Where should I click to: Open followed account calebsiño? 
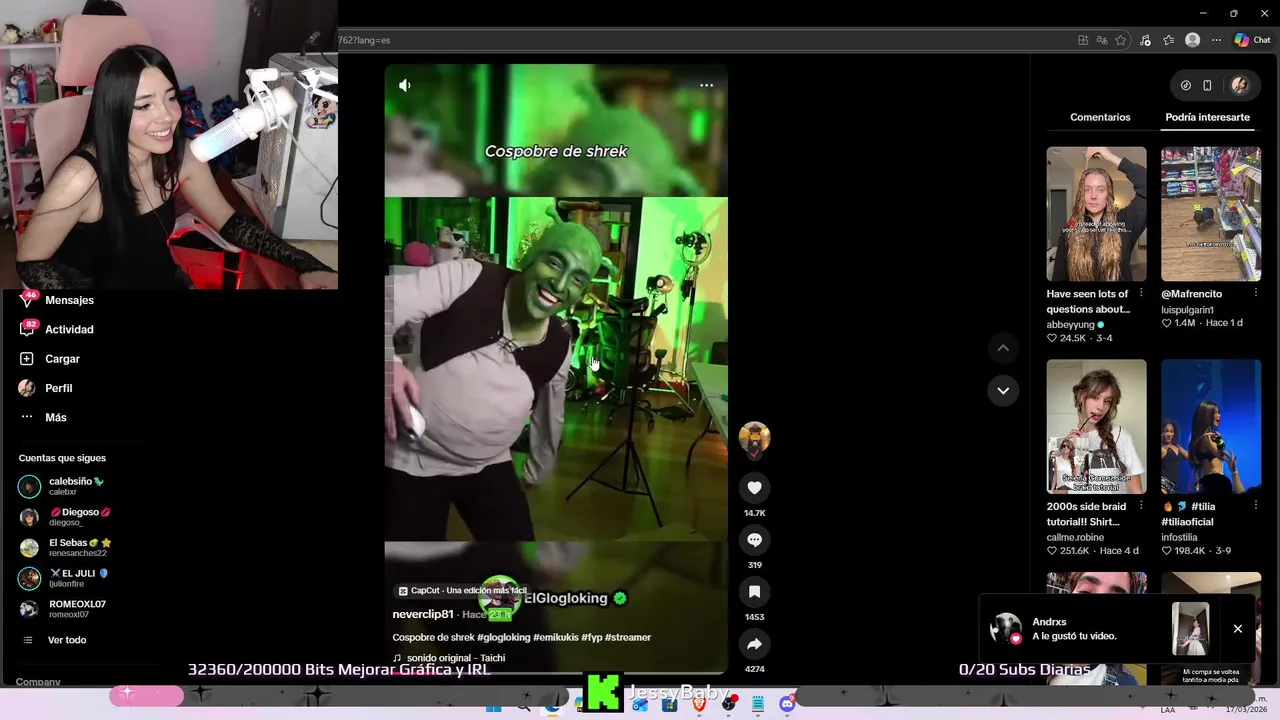pyautogui.click(x=62, y=486)
